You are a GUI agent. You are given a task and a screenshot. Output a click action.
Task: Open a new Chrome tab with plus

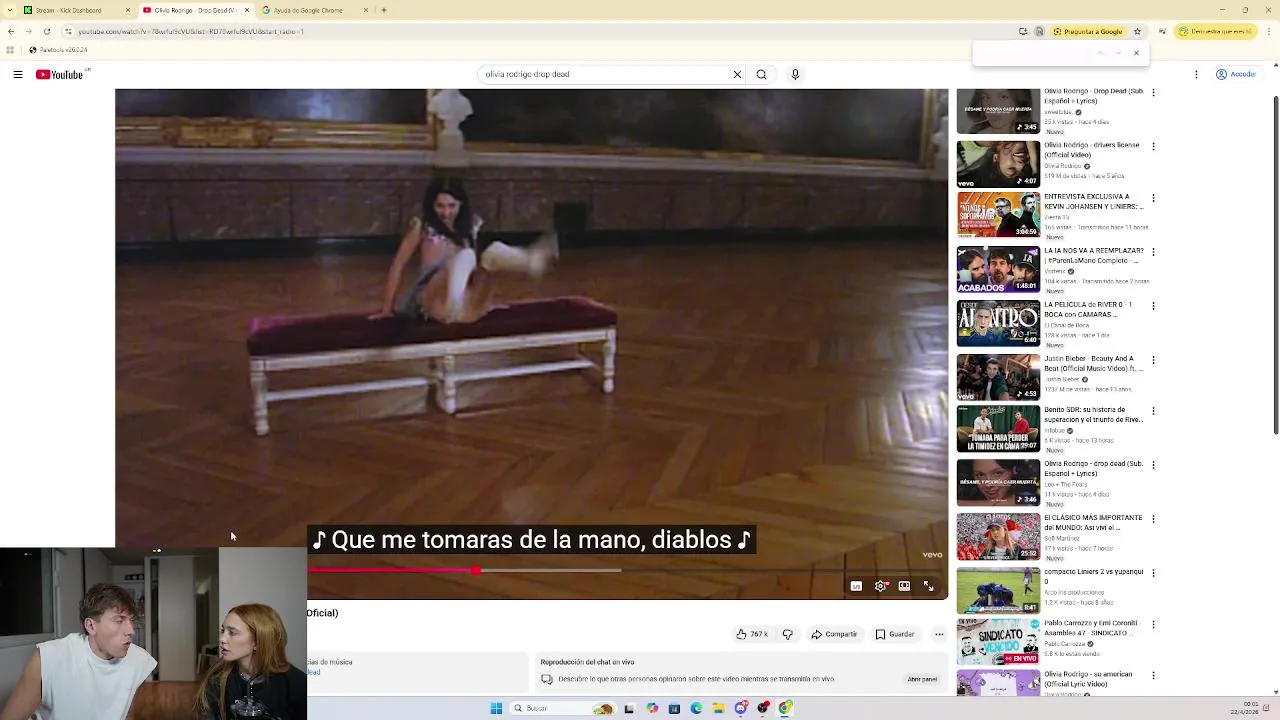(x=384, y=10)
